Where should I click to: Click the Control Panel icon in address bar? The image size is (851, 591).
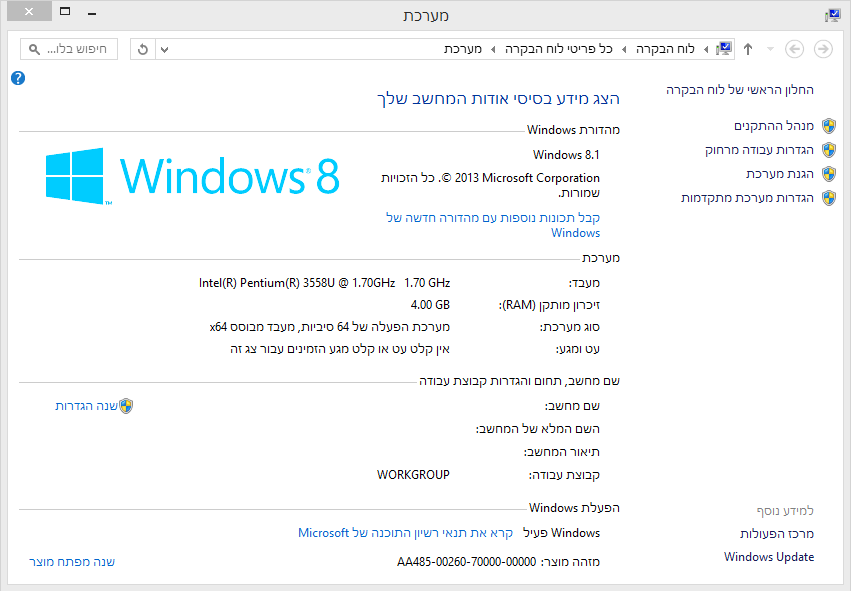click(725, 49)
